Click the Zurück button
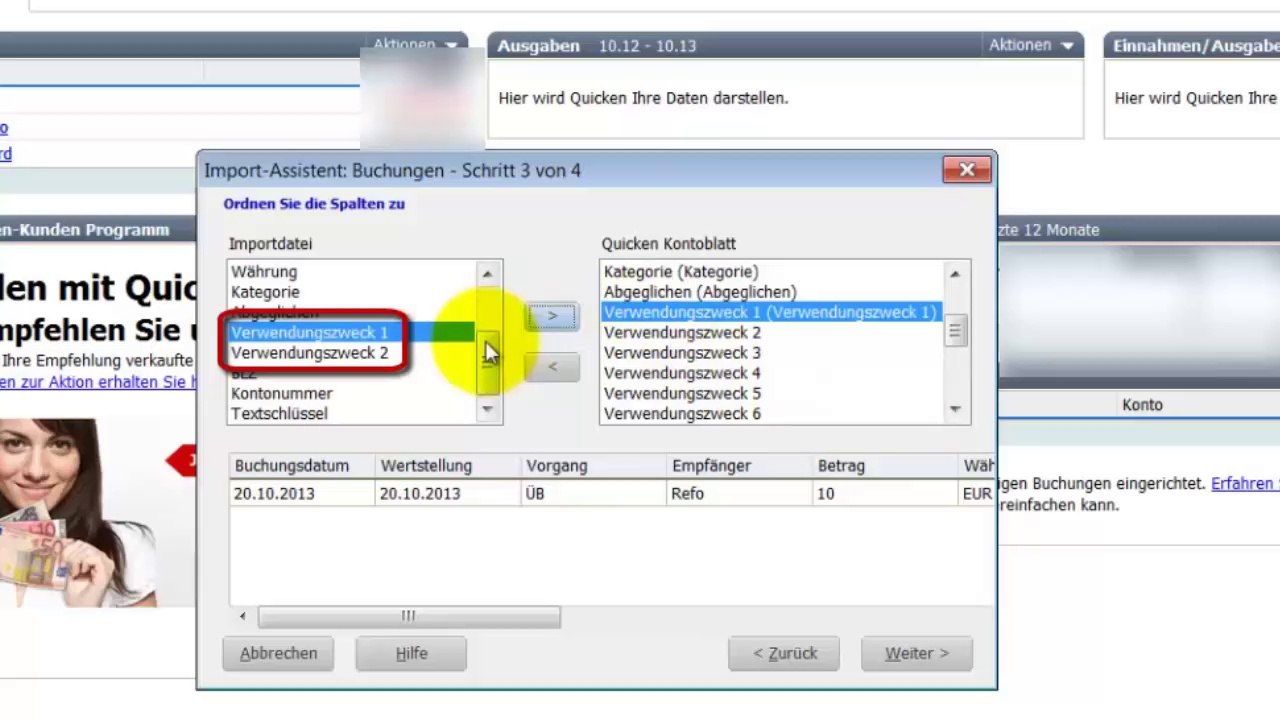This screenshot has height=720, width=1280. [784, 653]
